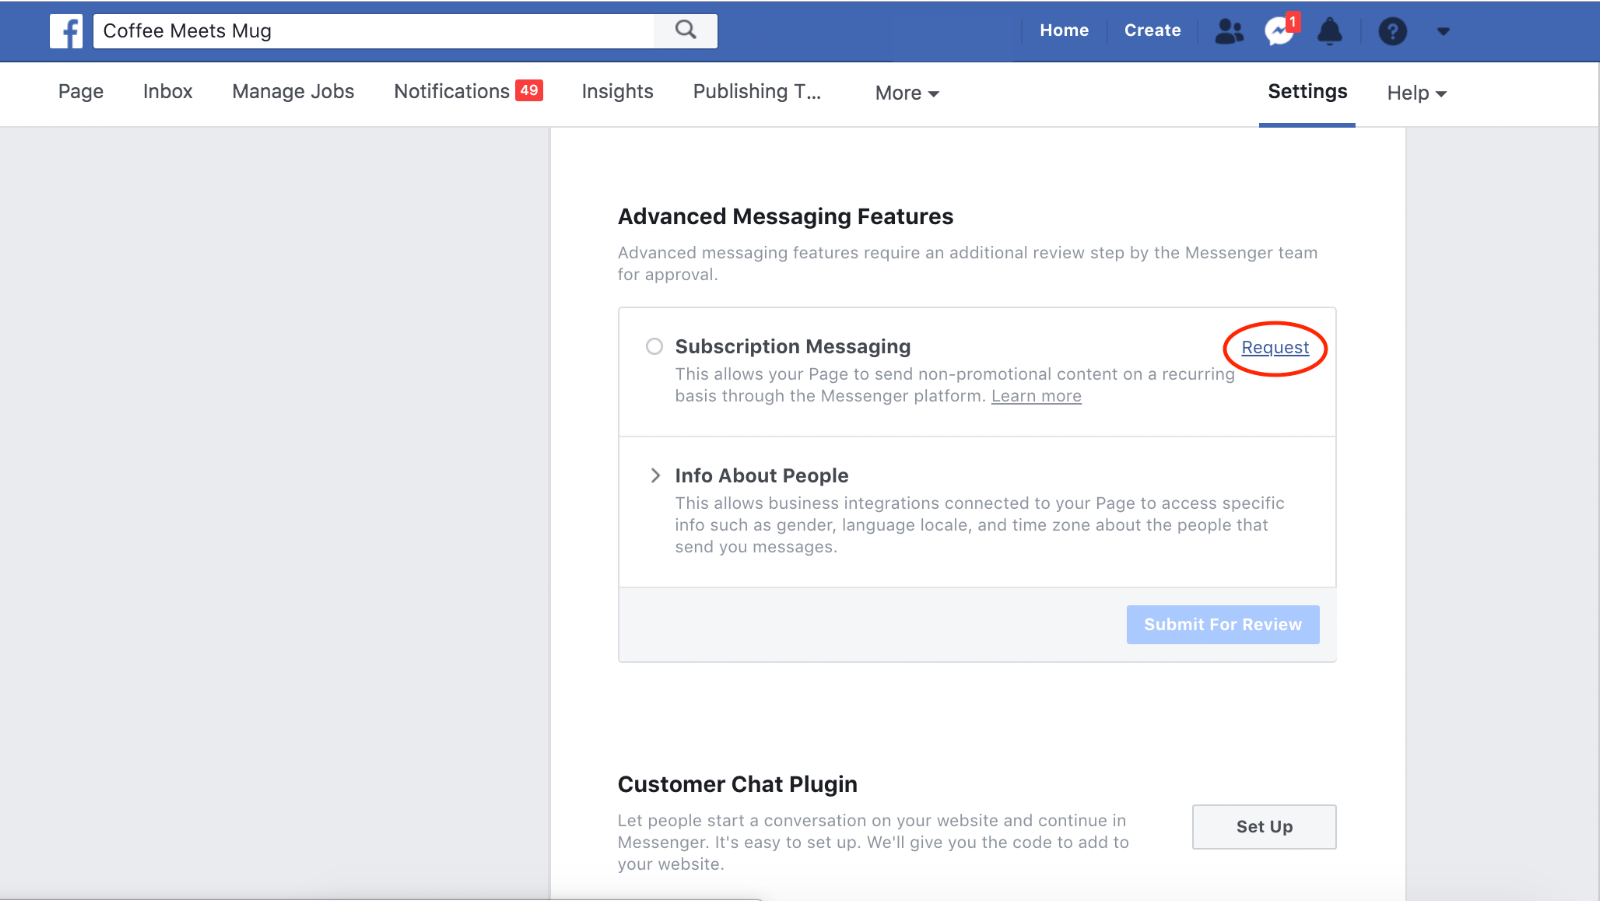Open the account dropdown arrow

click(x=1443, y=31)
